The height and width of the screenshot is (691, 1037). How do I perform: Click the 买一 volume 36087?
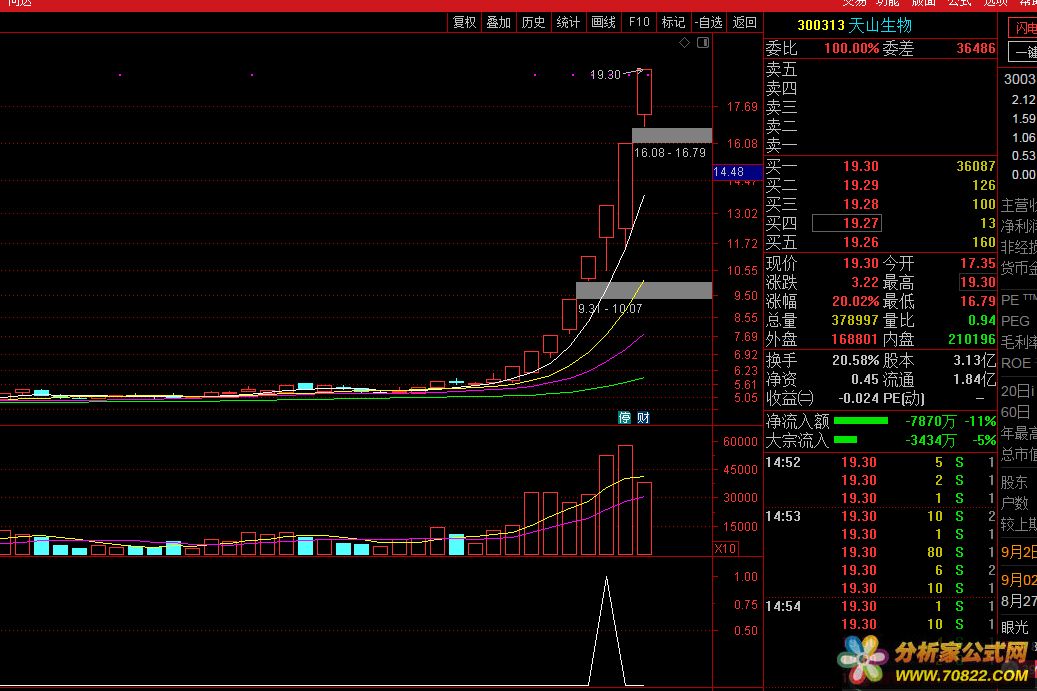[975, 167]
